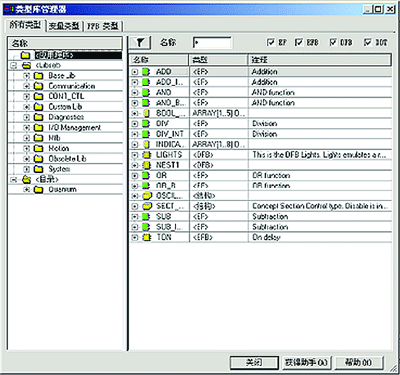400x375 pixels.
Task: Click the array icon beside BOOL_ row
Action: pyautogui.click(x=146, y=113)
